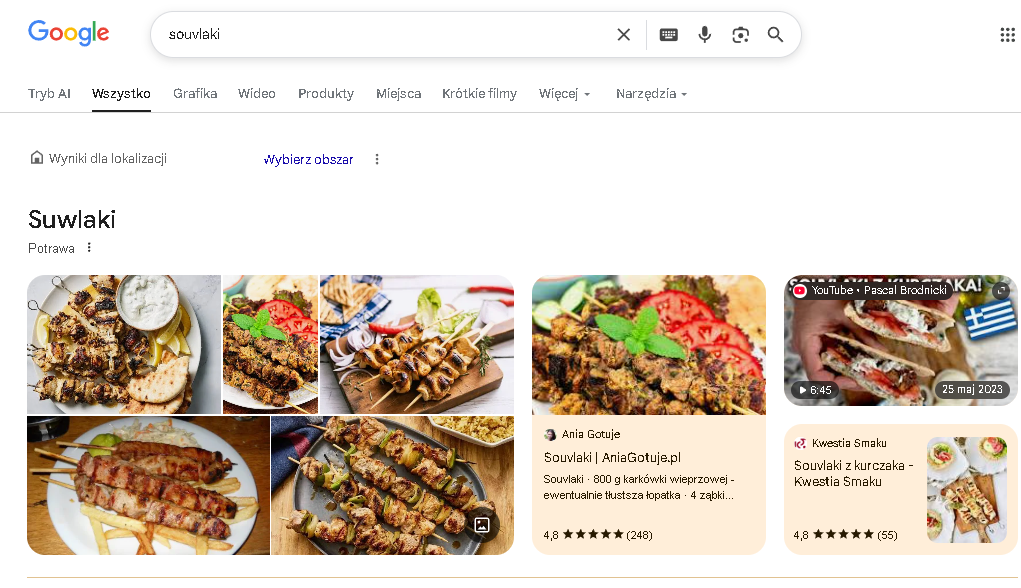Viewport: 1021px width, 588px height.
Task: Click the Google logo
Action: pos(68,33)
